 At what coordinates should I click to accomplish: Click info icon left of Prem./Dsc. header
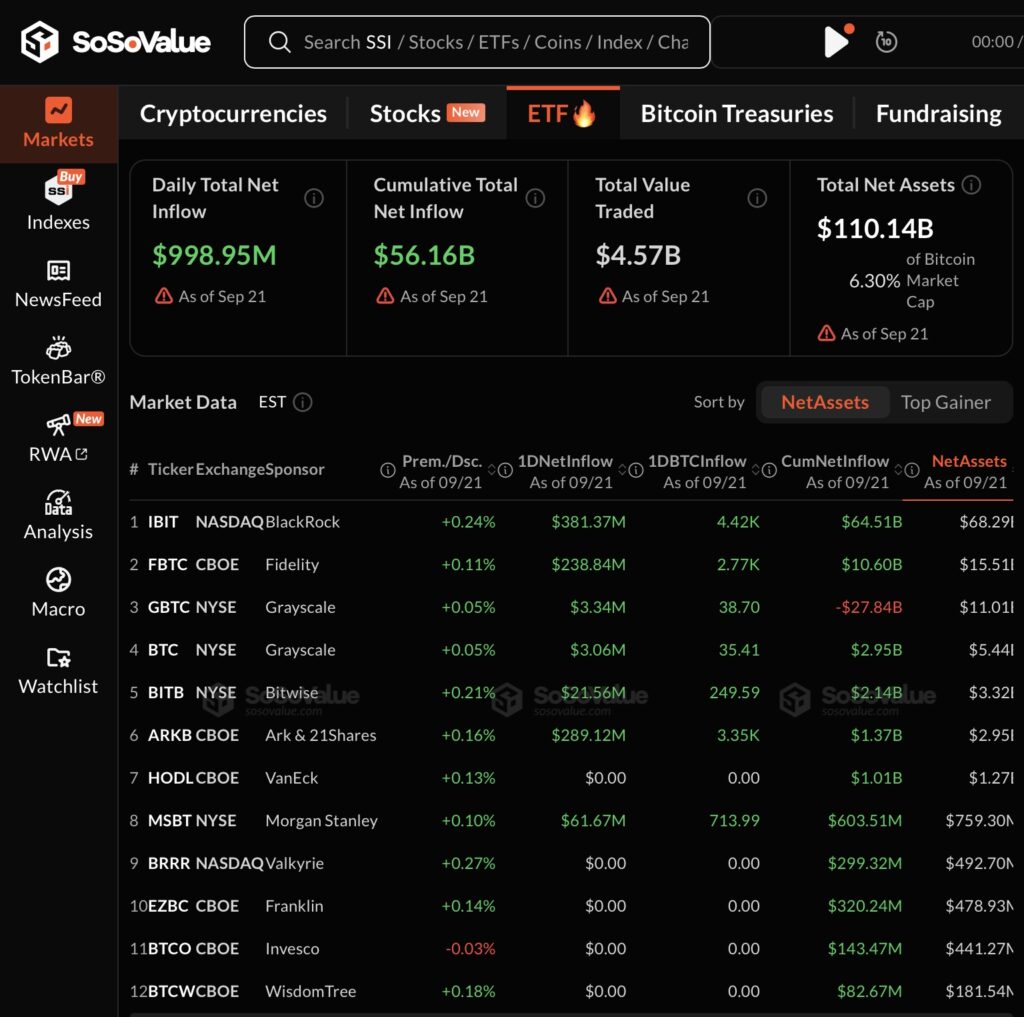coord(387,470)
